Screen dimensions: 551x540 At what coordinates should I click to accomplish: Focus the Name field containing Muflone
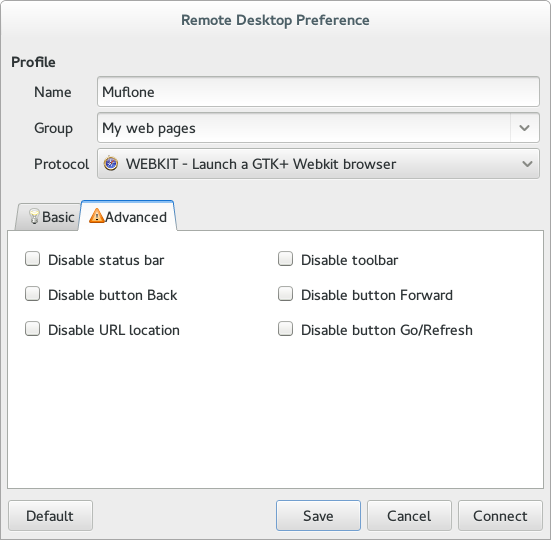point(318,92)
